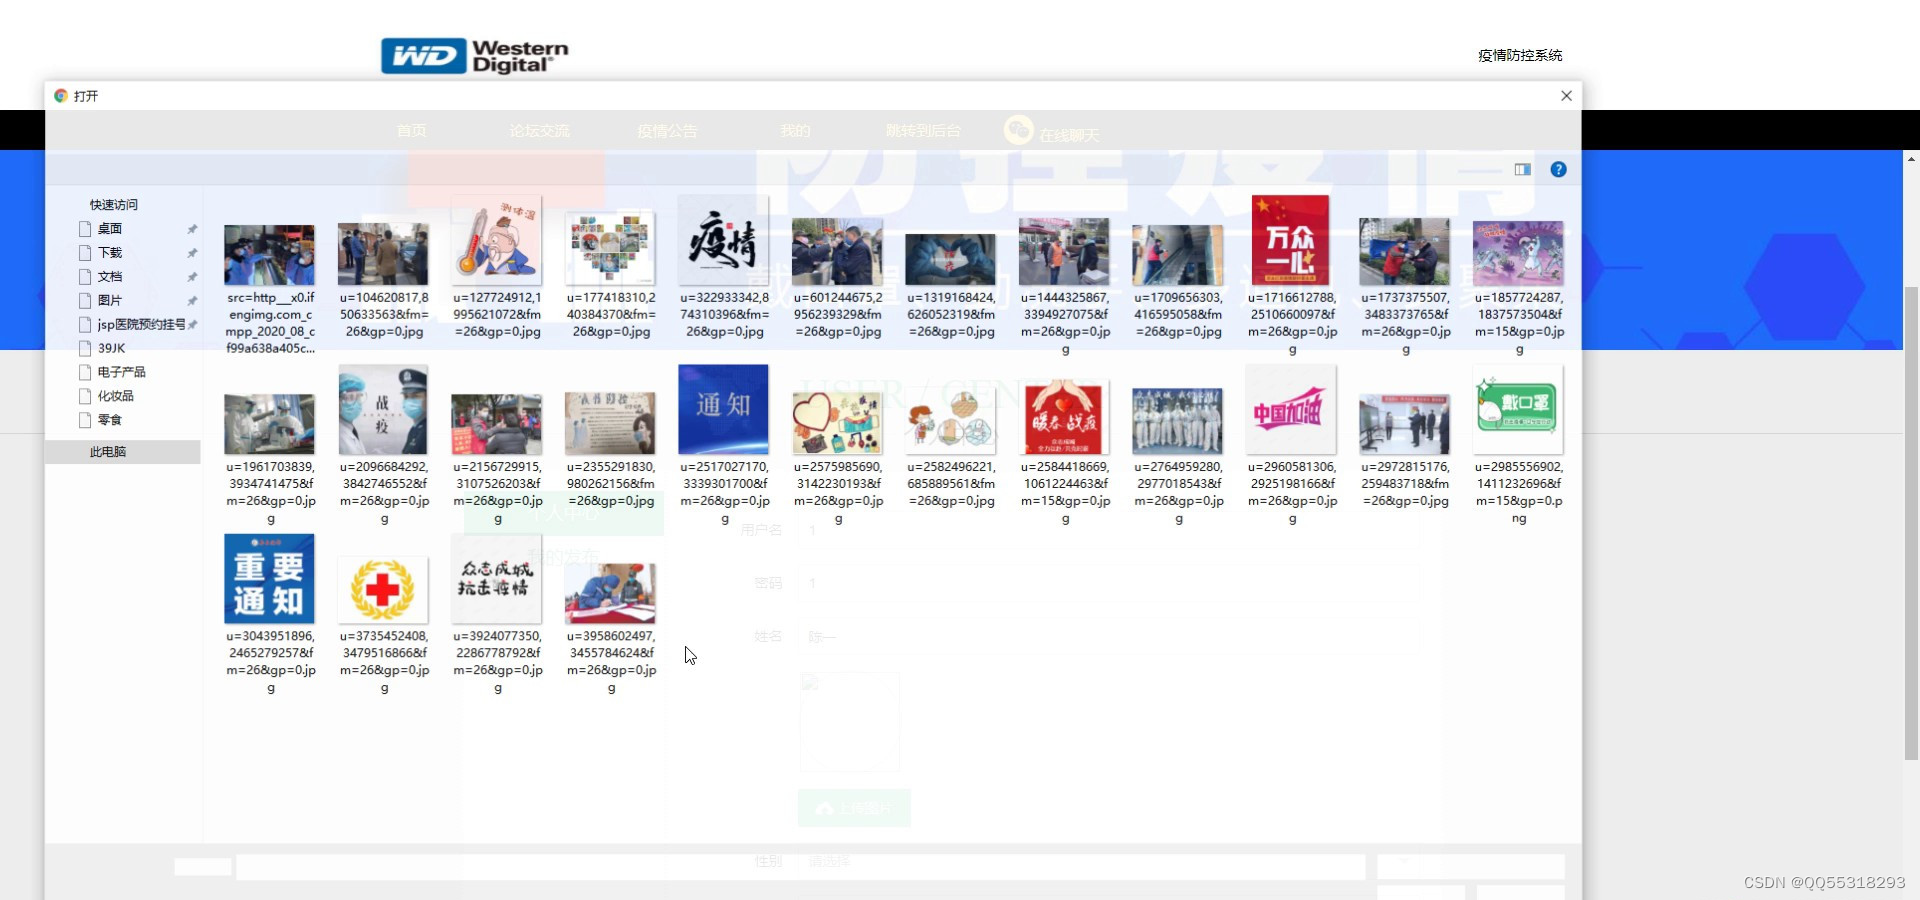Open the 化妆品 folder in sidebar

pyautogui.click(x=115, y=396)
